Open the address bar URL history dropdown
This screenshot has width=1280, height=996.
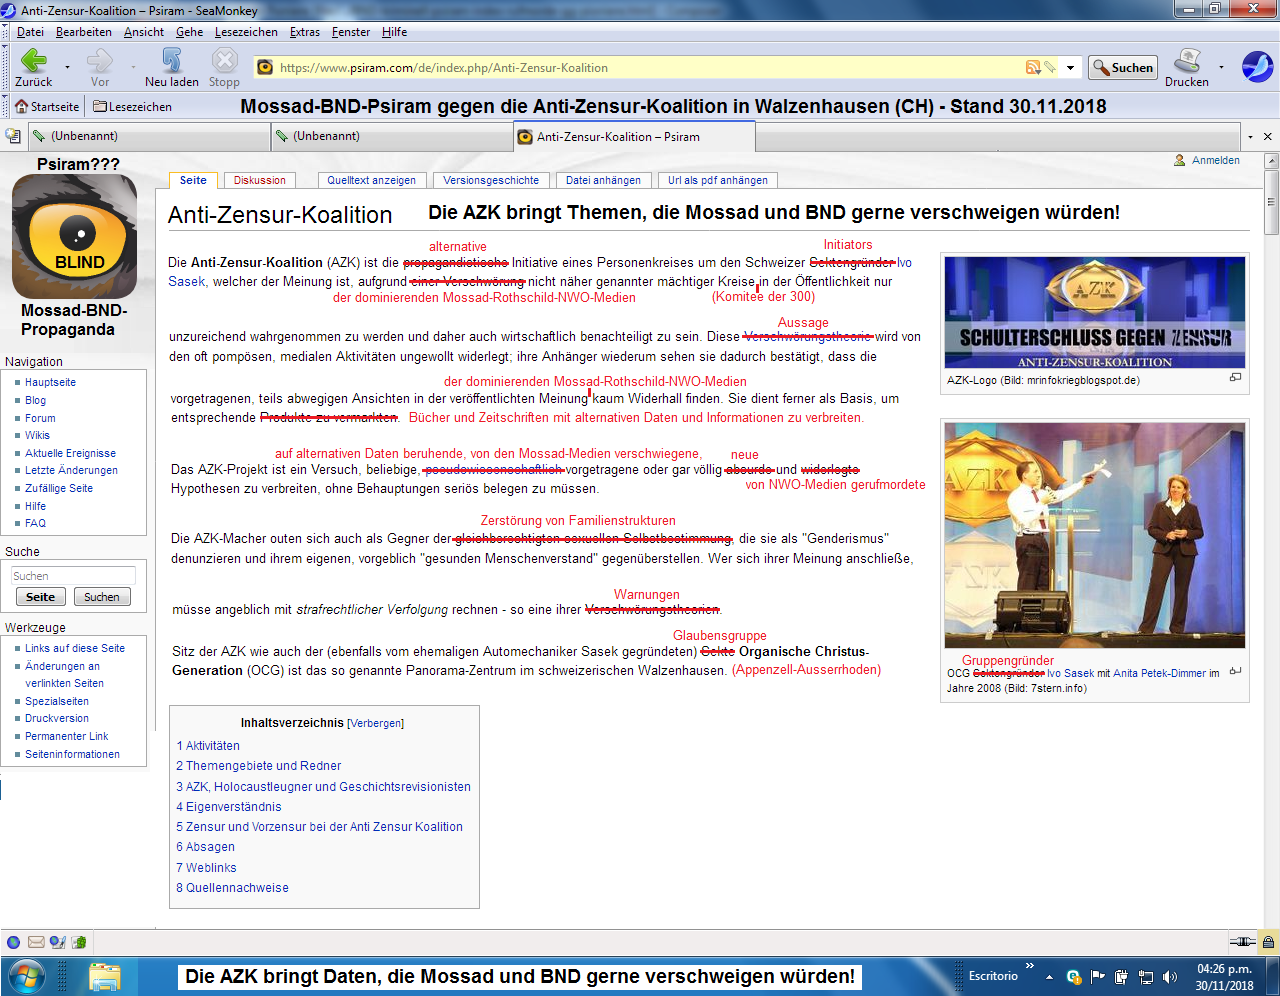point(1070,68)
